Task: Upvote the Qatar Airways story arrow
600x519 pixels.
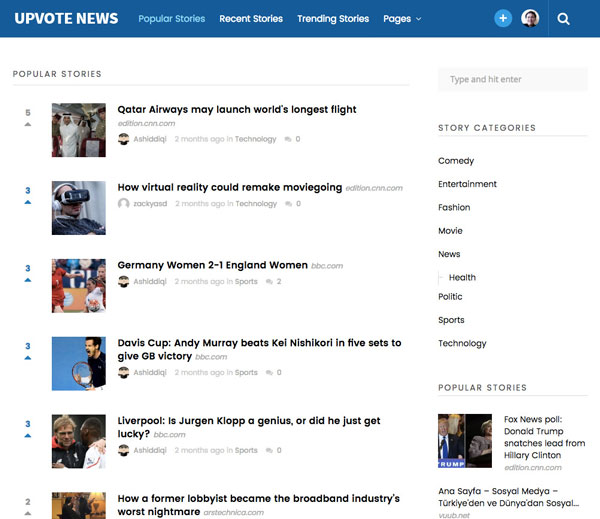Action: (x=28, y=124)
